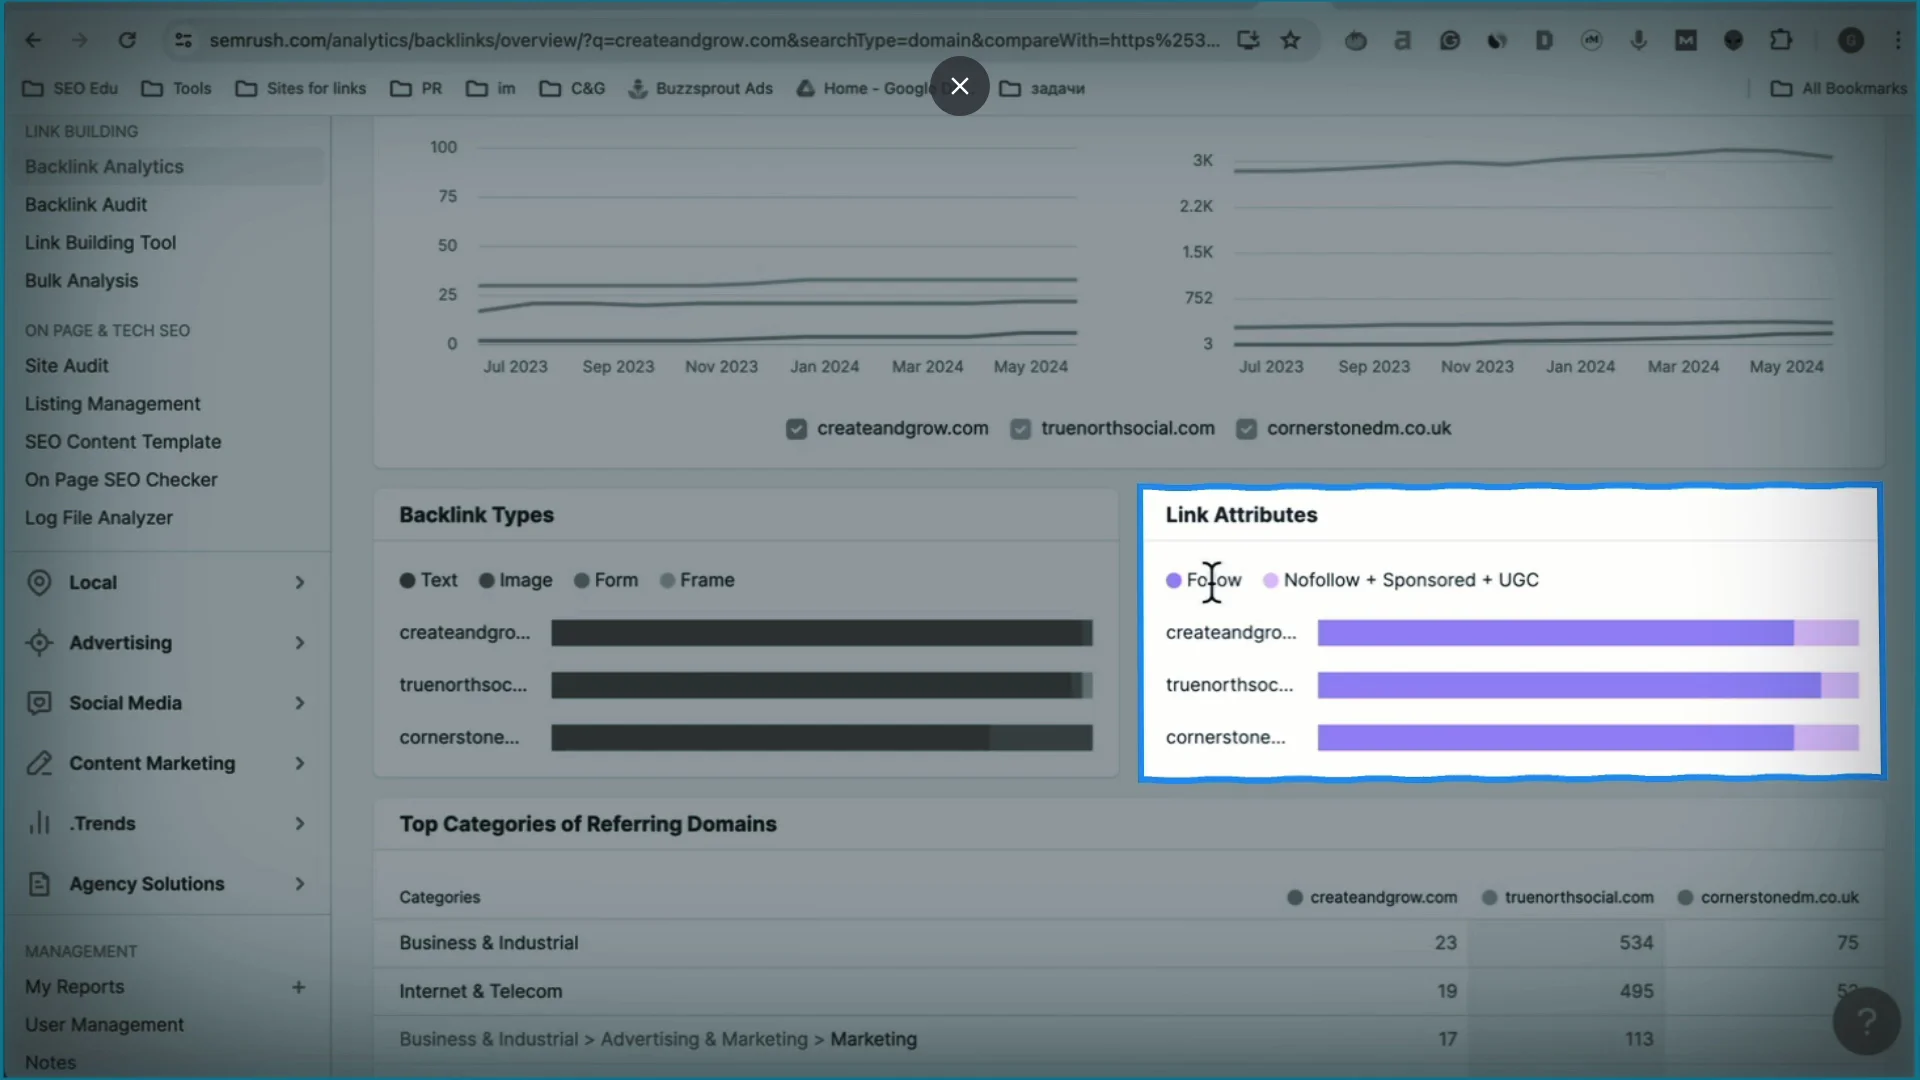Open Notes link in sidebar
The image size is (1920, 1080).
tap(50, 1063)
